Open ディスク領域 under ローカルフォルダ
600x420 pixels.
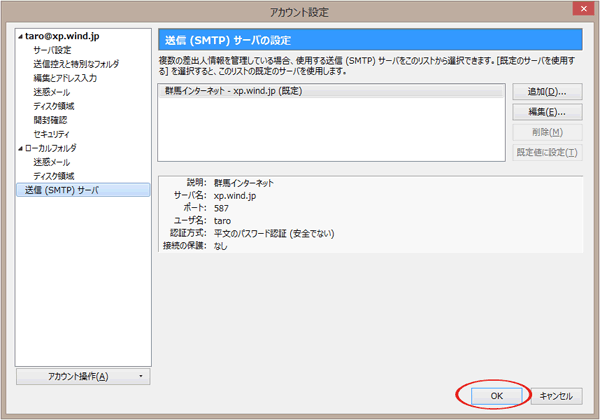click(54, 176)
